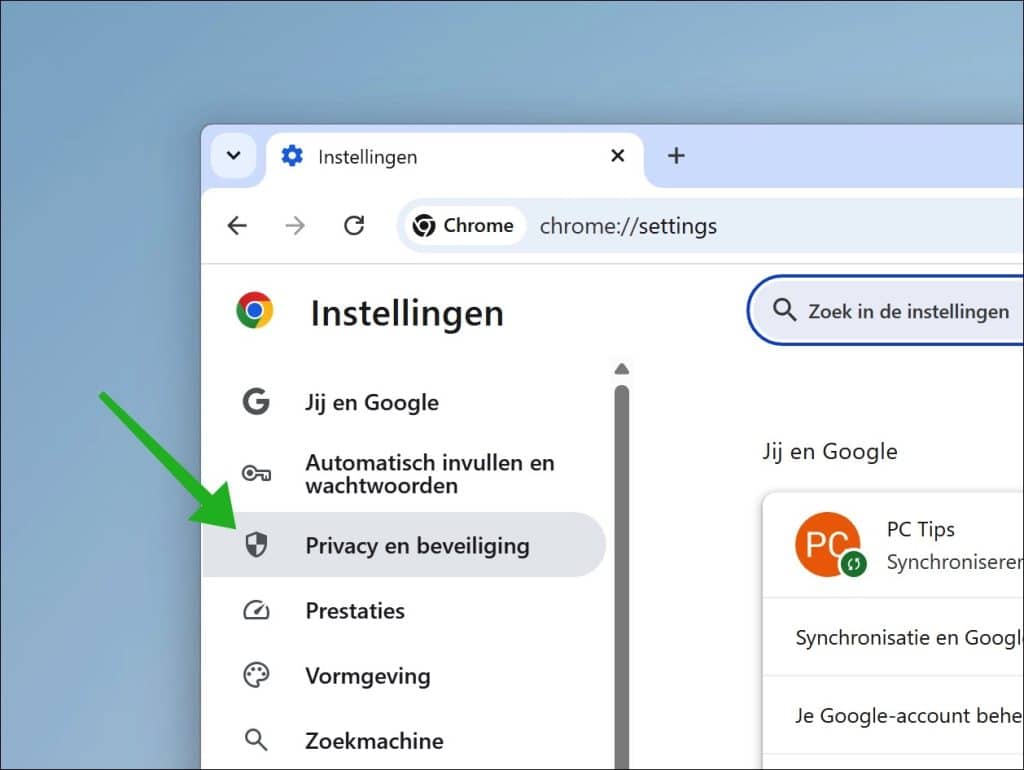Viewport: 1024px width, 770px height.
Task: Click the Chrome logo beside Instellingen
Action: tap(255, 310)
